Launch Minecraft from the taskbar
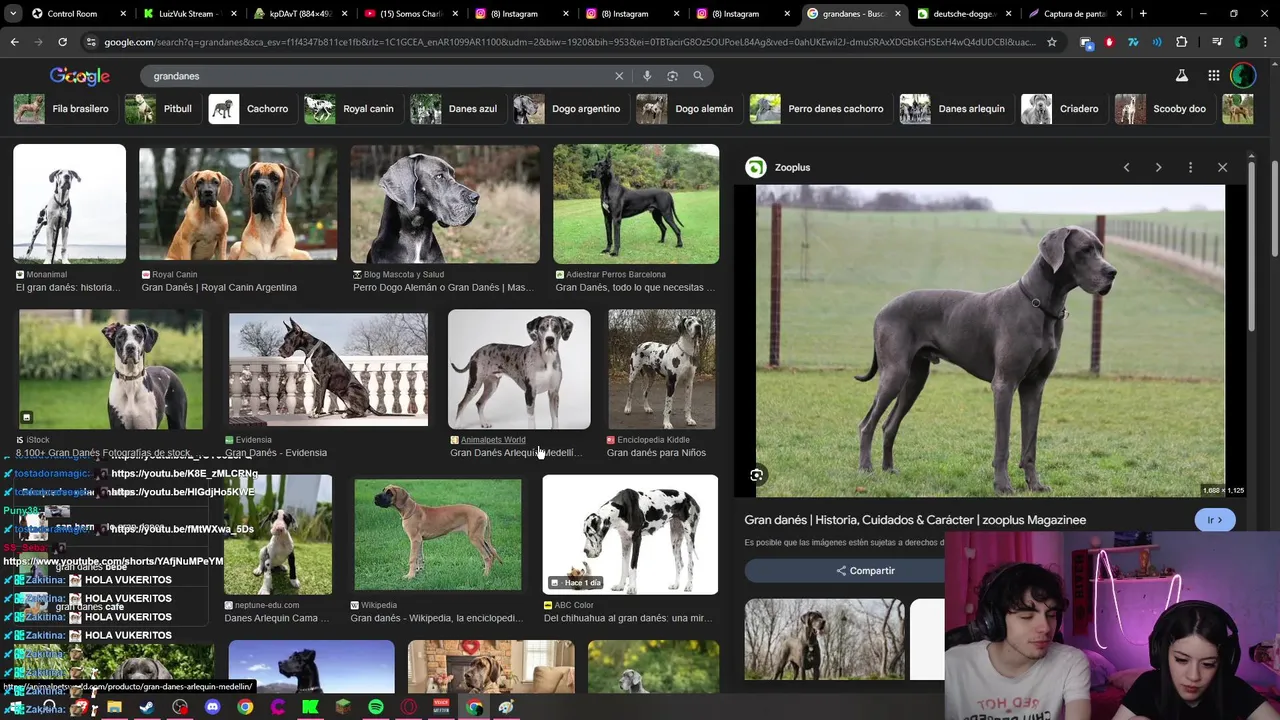Viewport: 1280px width, 720px height. point(343,707)
